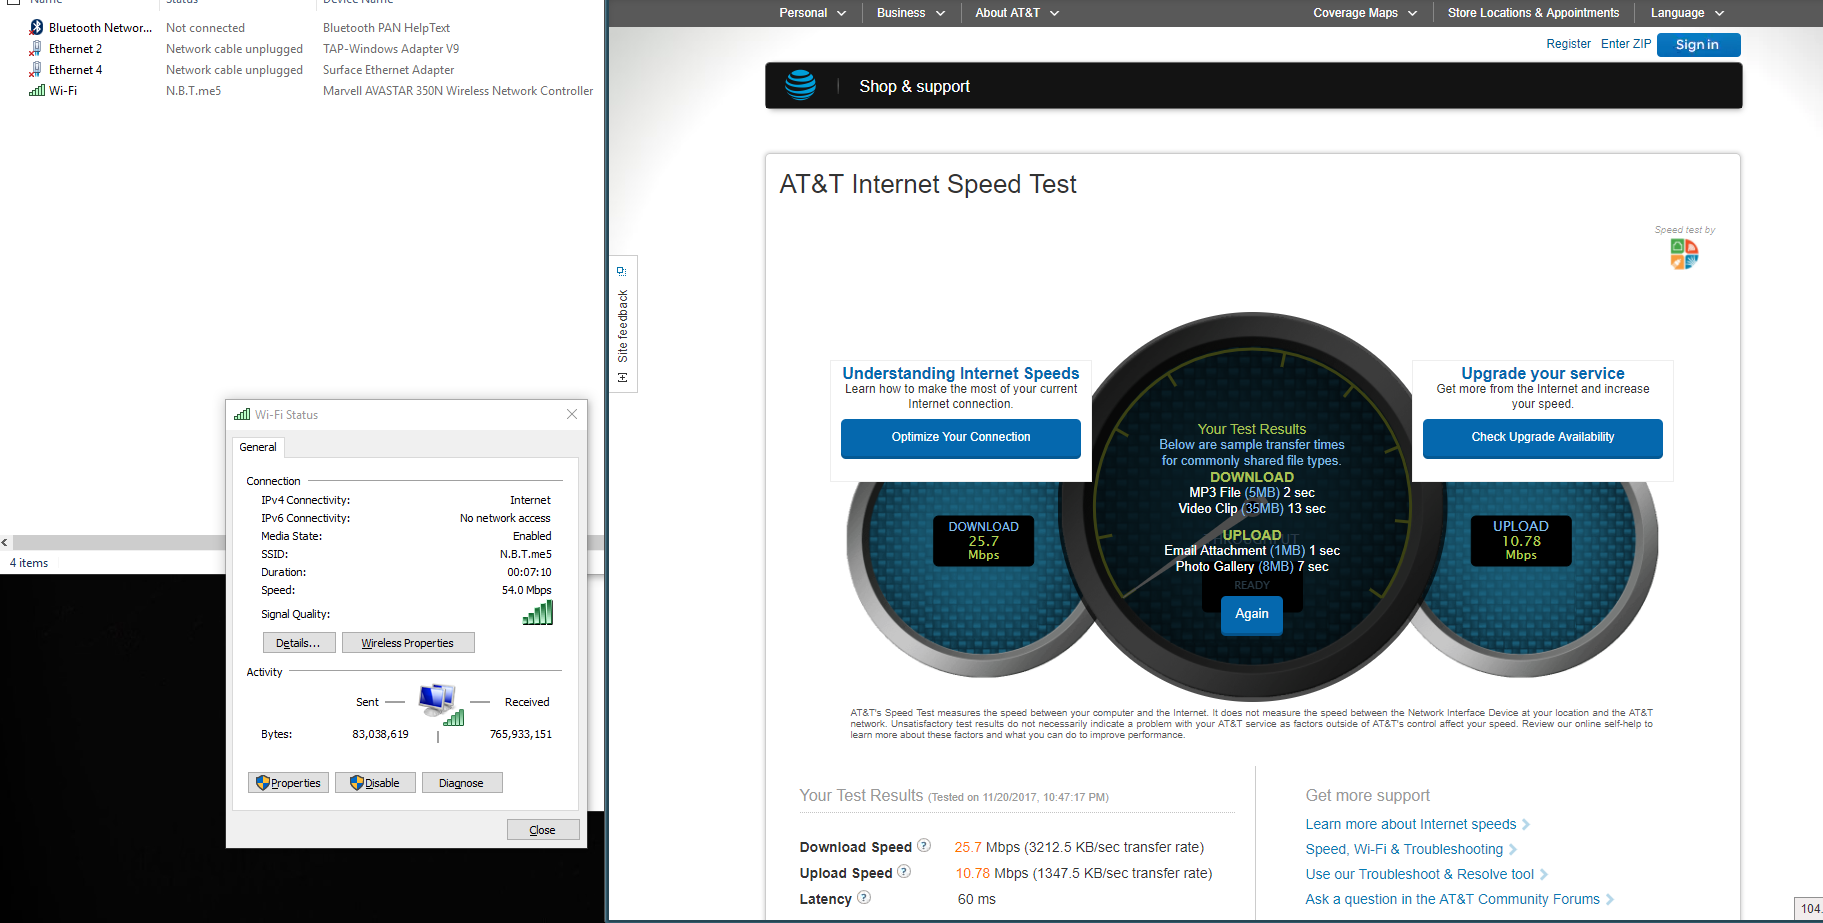Open the Language dropdown
This screenshot has width=1823, height=923.
1686,13
